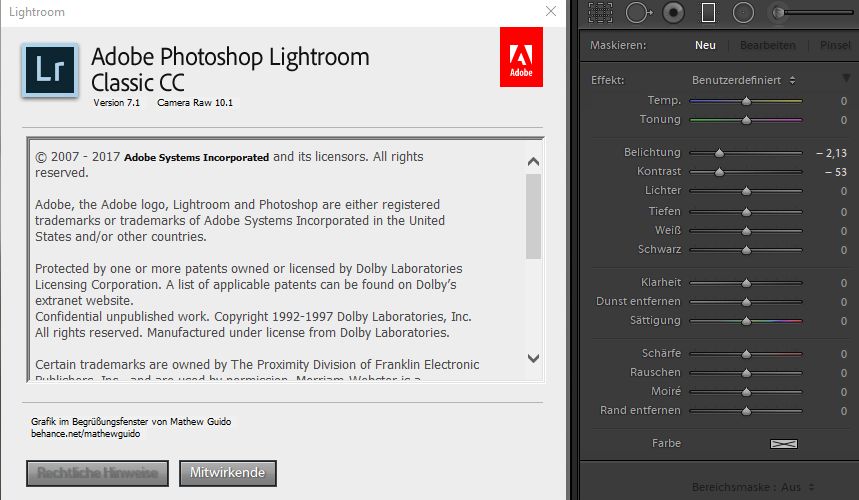Select the Graduated Filter tool
The width and height of the screenshot is (859, 500).
(708, 12)
